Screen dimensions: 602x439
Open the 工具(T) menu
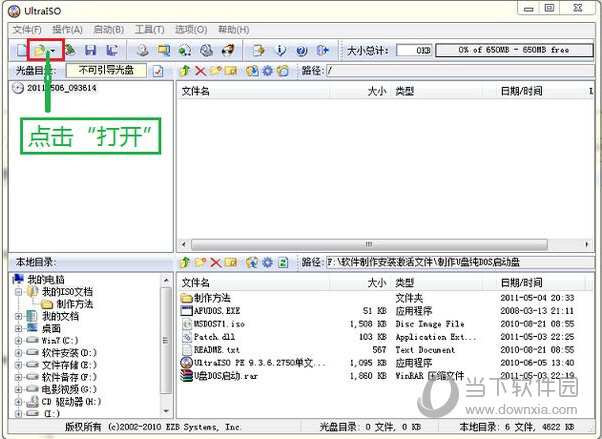pyautogui.click(x=149, y=30)
